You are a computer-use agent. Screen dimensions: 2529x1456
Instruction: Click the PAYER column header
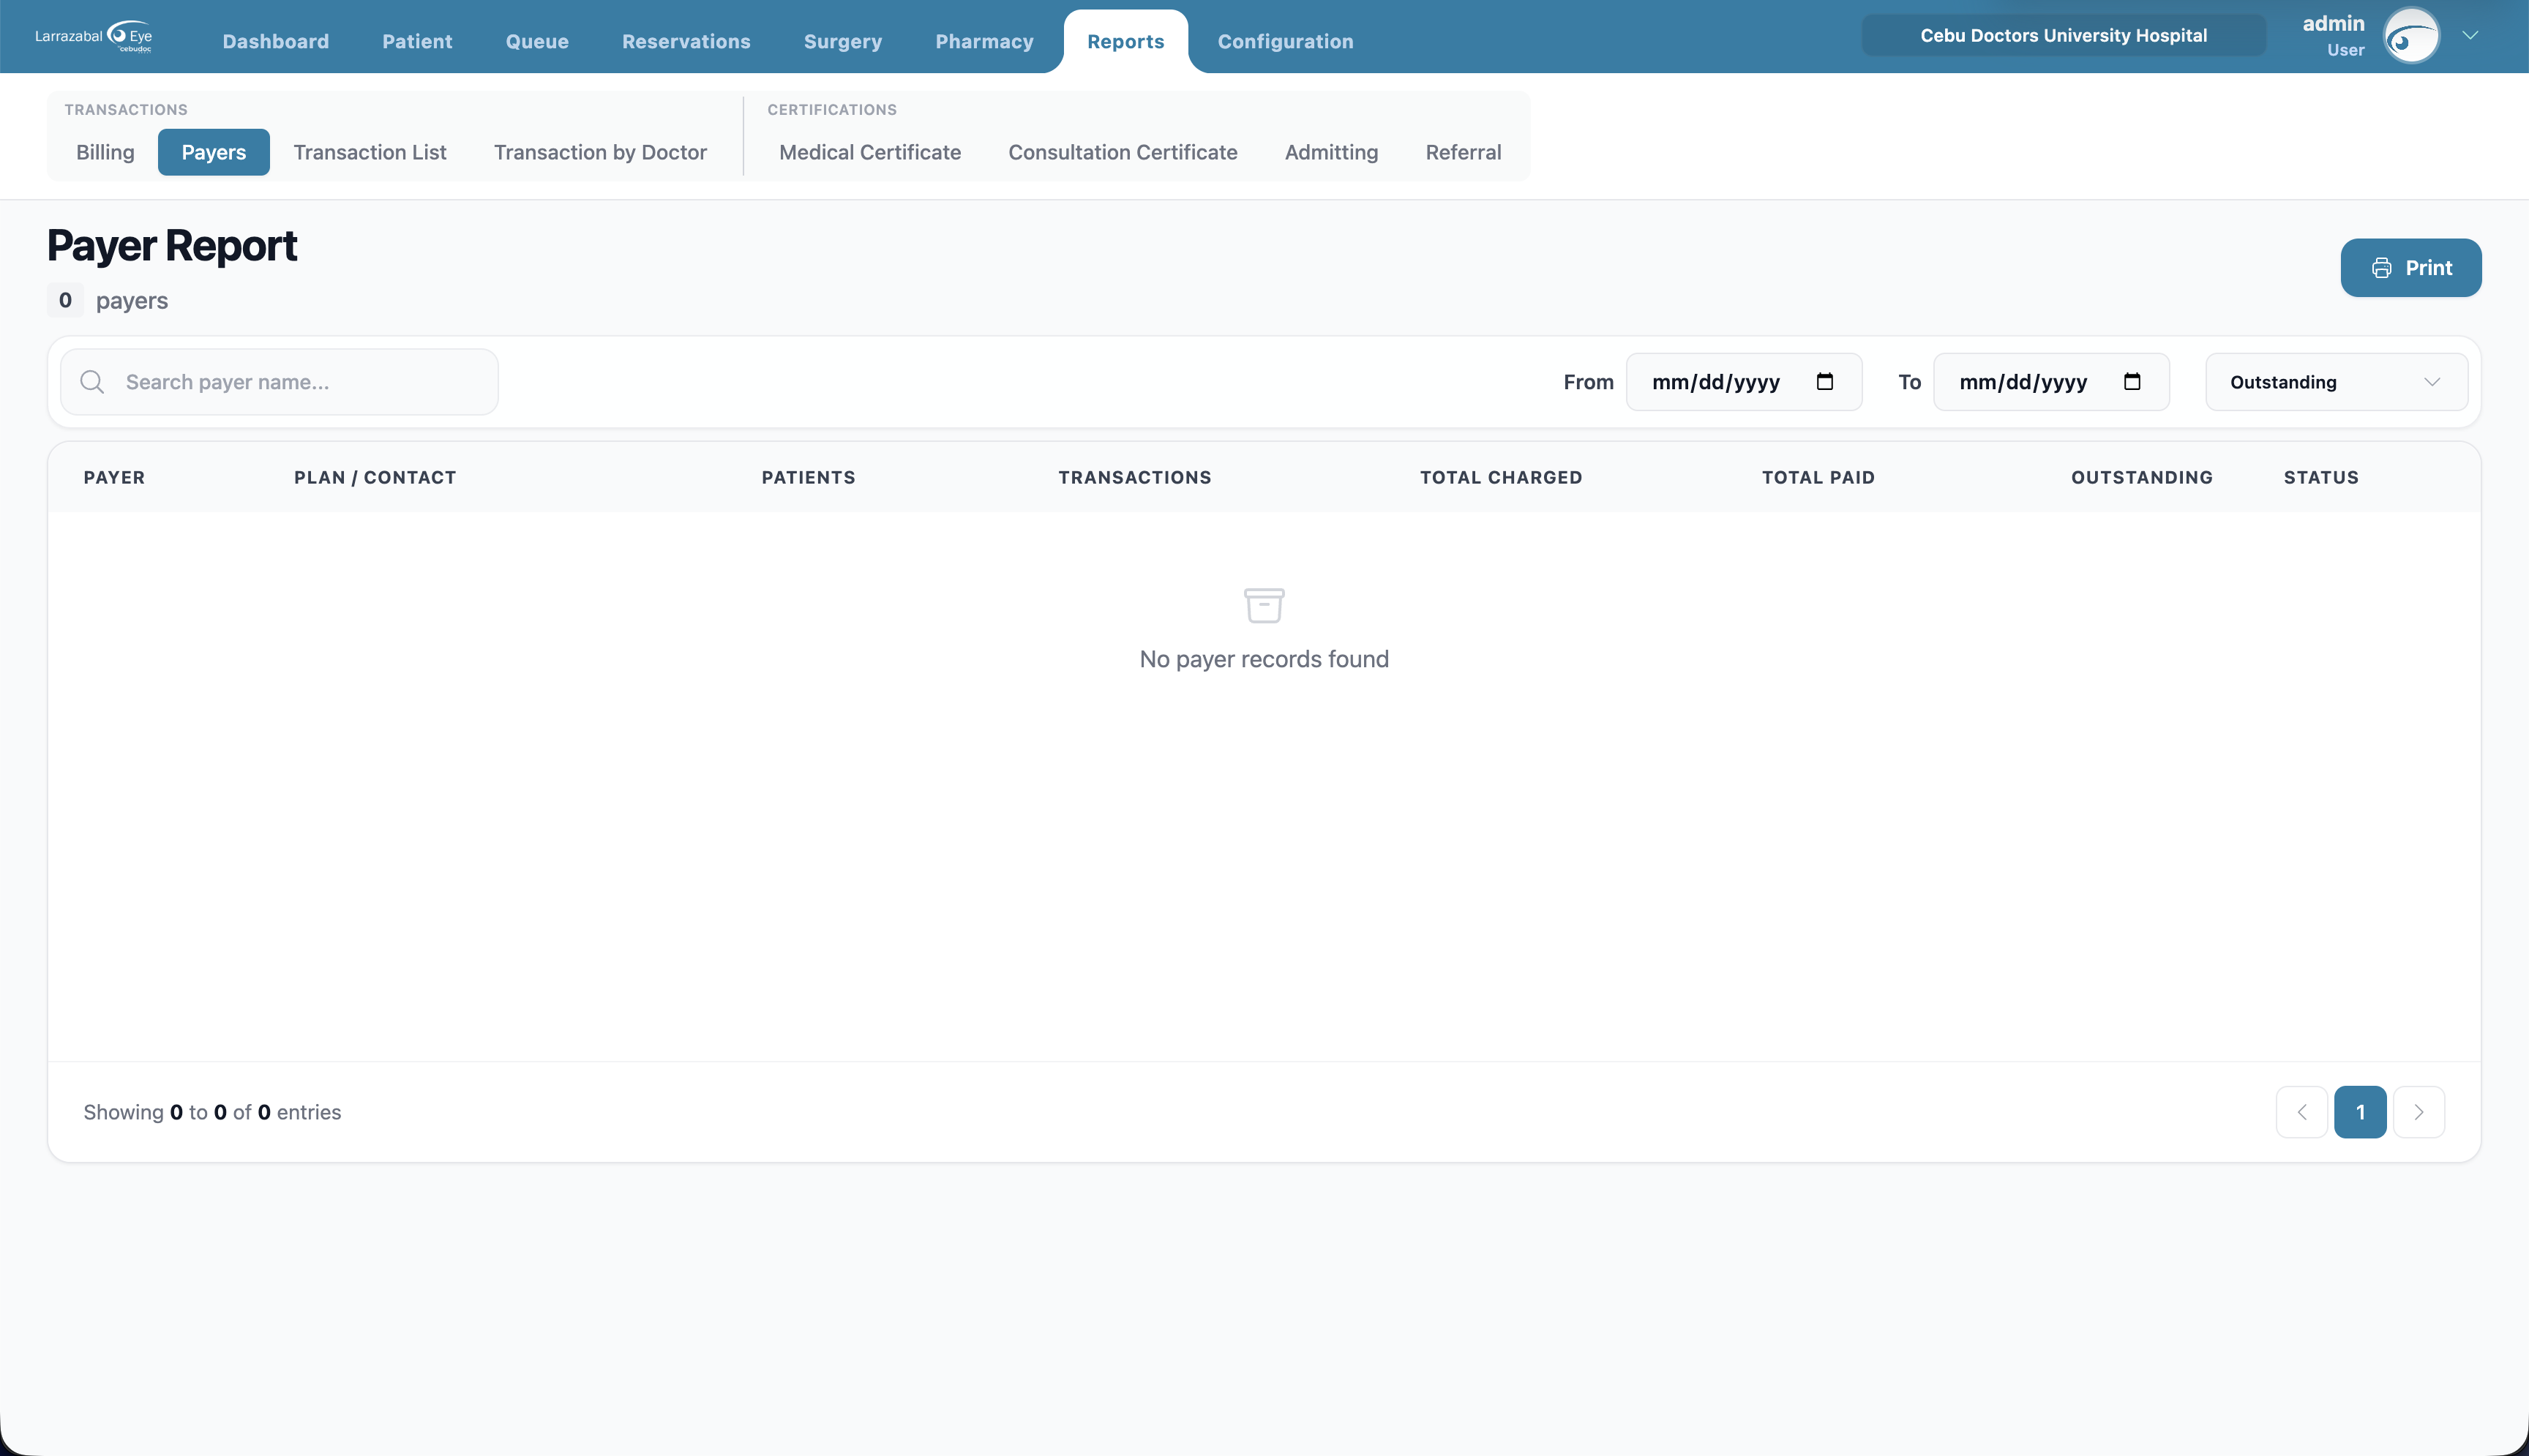[x=114, y=477]
